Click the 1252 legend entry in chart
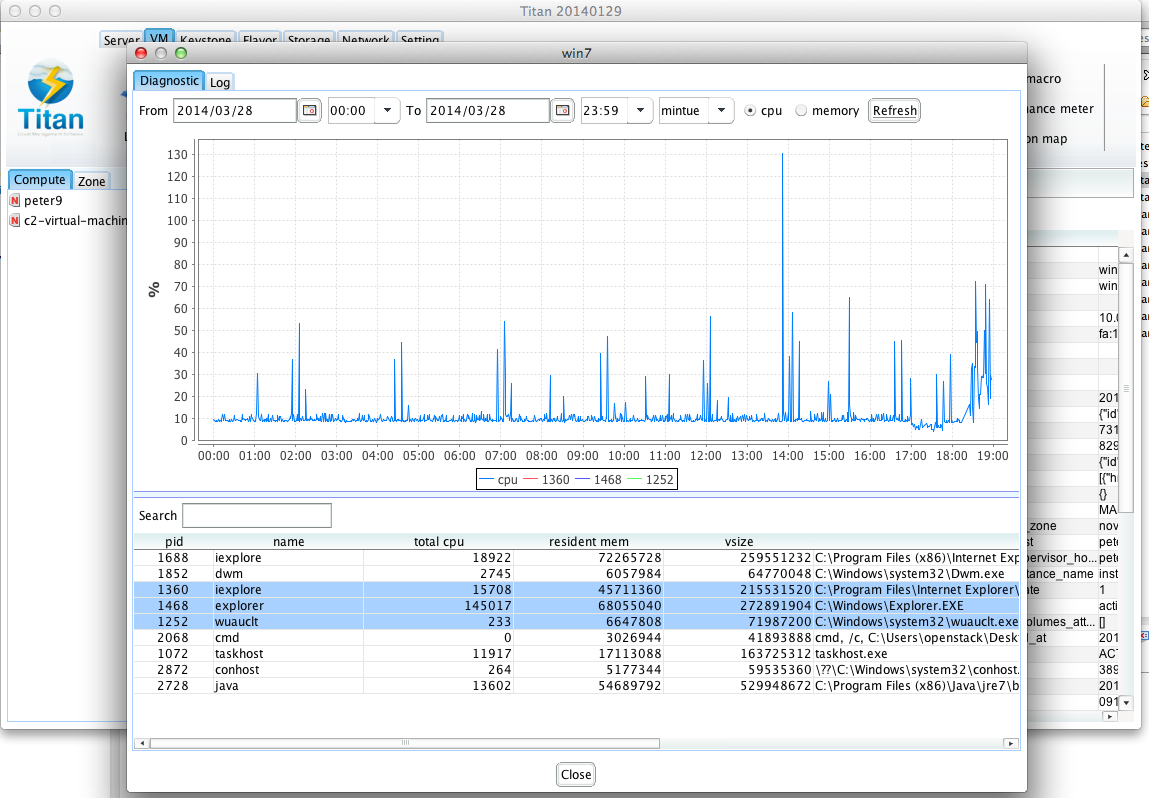 click(x=651, y=480)
